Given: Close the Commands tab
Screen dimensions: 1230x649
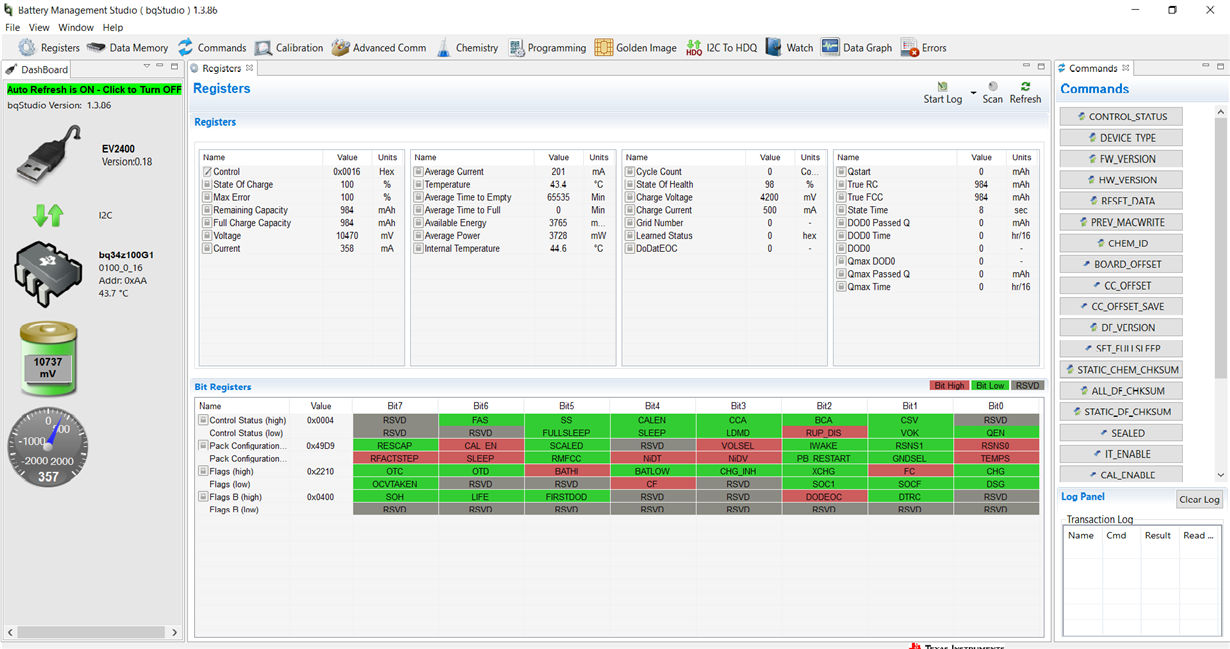Looking at the screenshot, I should 1125,68.
